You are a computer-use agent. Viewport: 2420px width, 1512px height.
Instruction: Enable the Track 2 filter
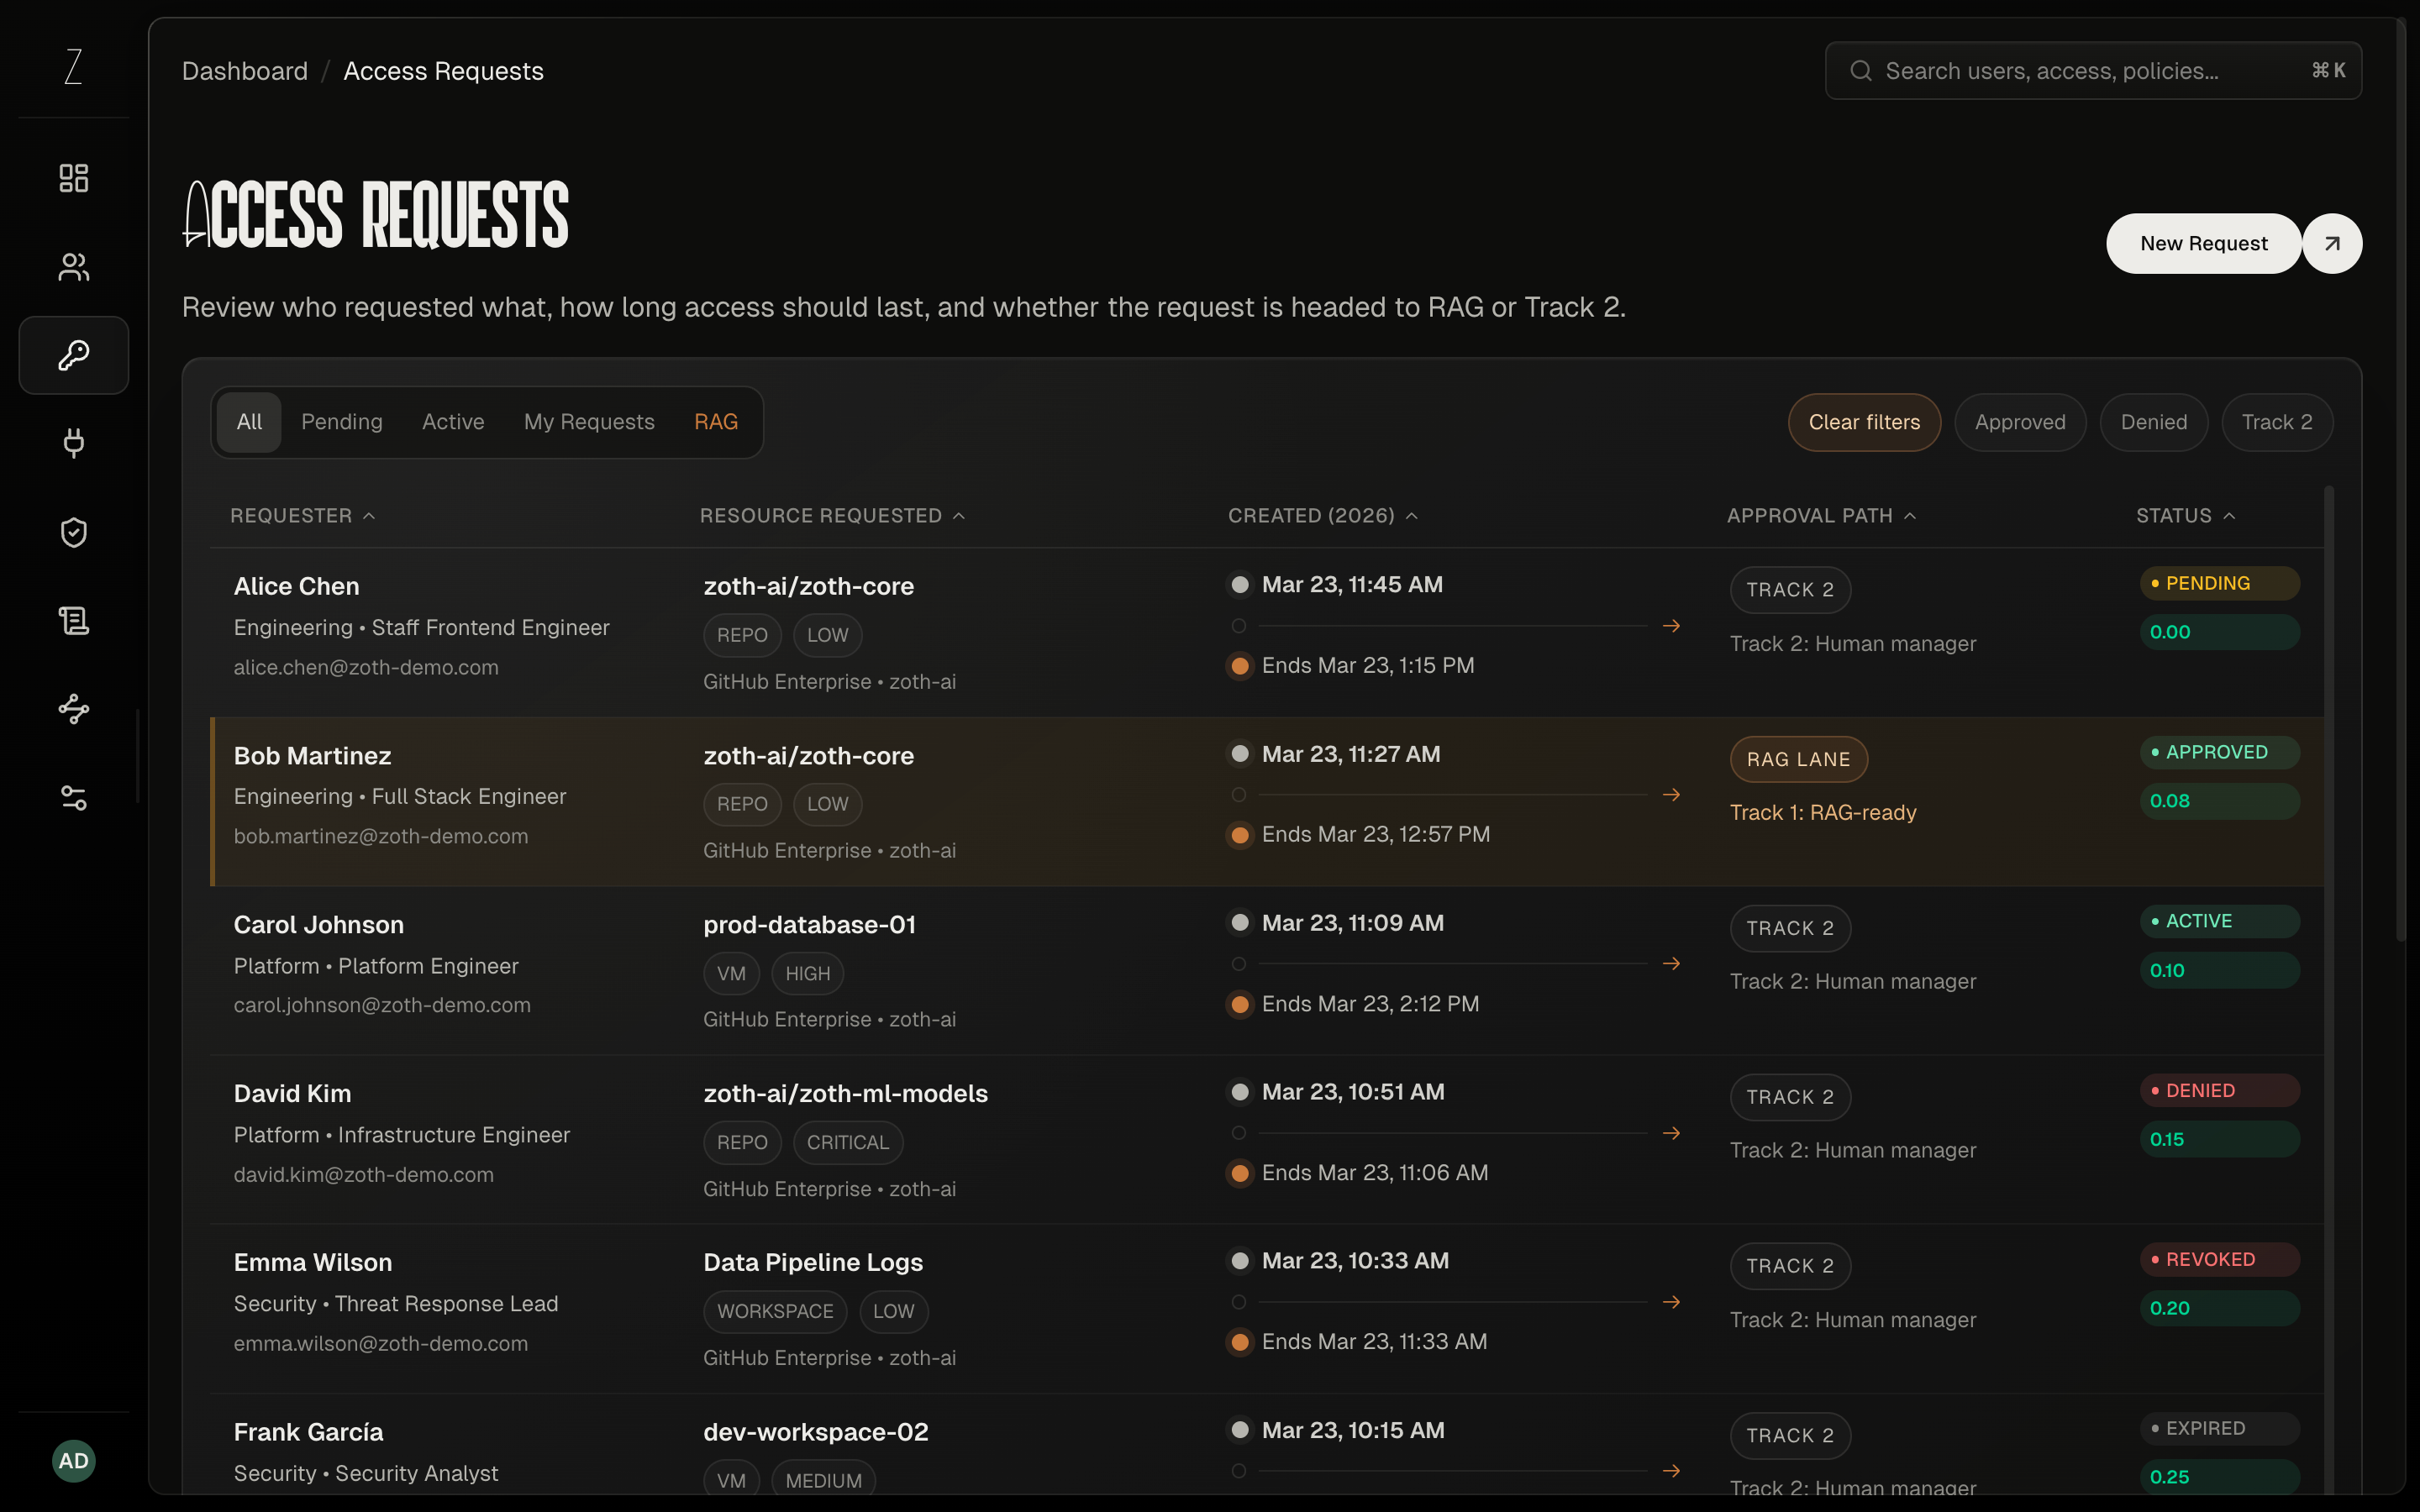(2276, 422)
